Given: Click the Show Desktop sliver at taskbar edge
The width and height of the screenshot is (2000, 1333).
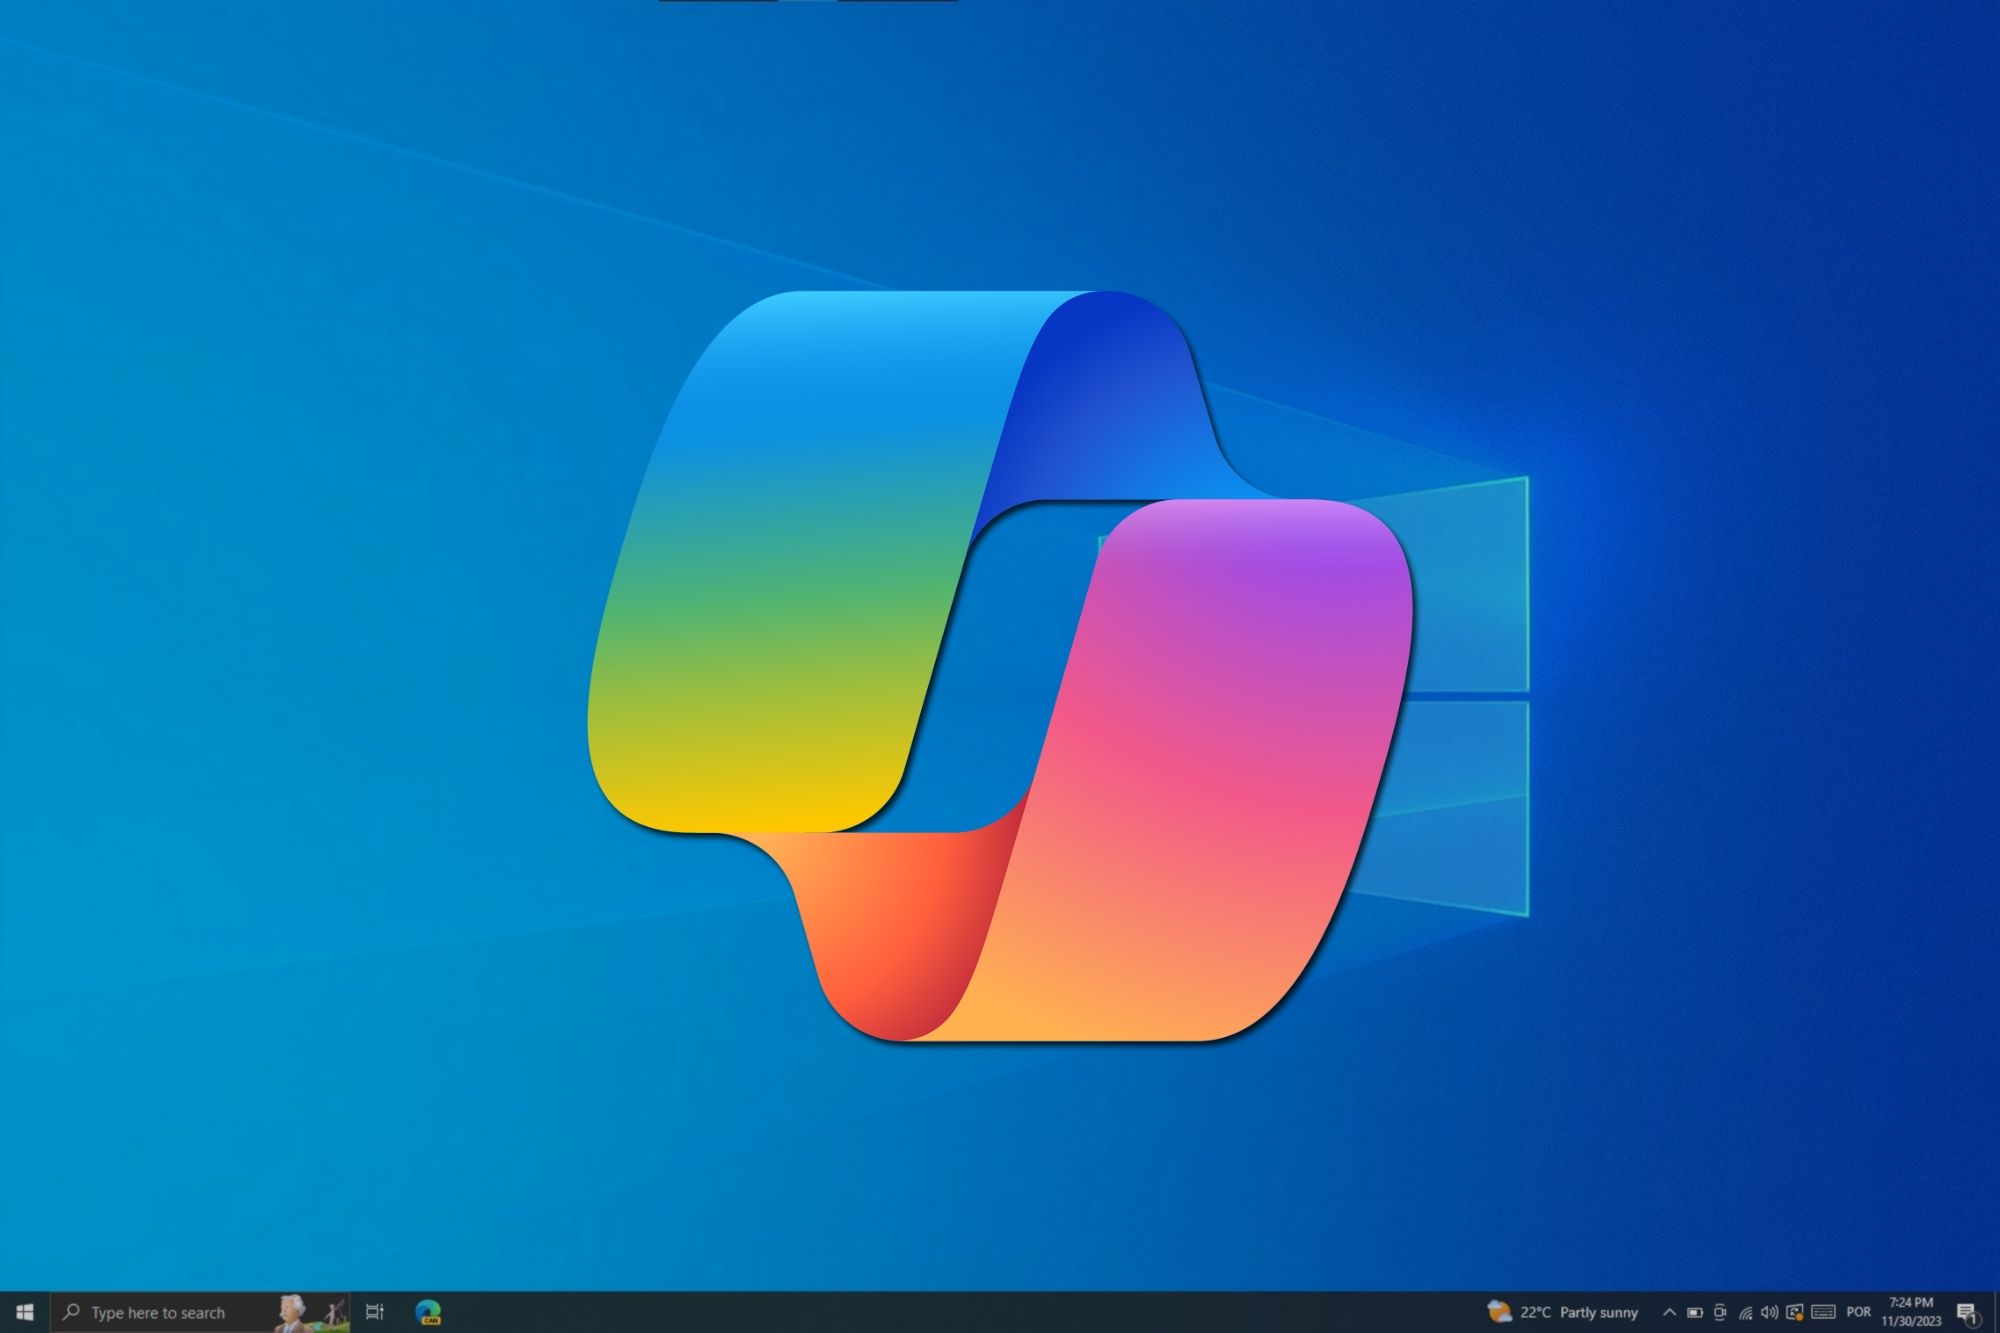Looking at the screenshot, I should [1996, 1312].
